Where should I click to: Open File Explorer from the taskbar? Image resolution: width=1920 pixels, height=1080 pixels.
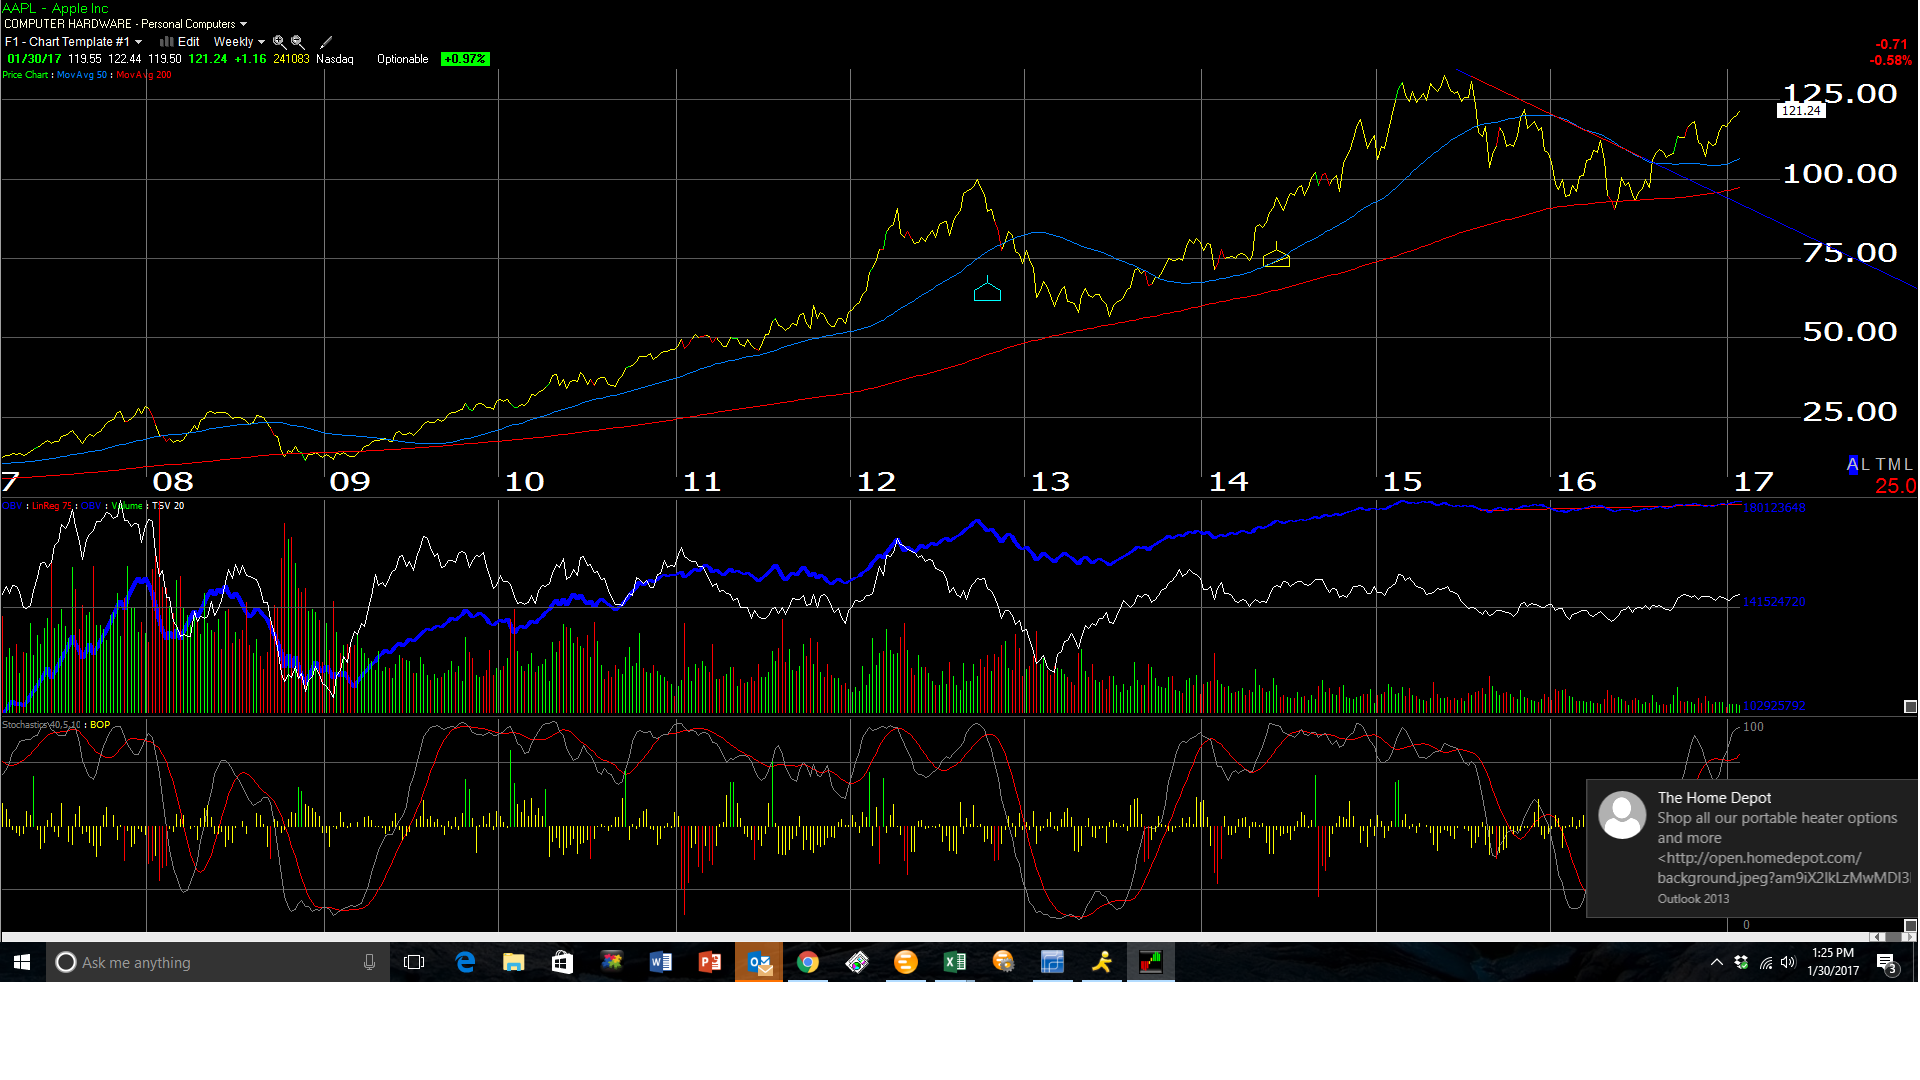coord(514,962)
